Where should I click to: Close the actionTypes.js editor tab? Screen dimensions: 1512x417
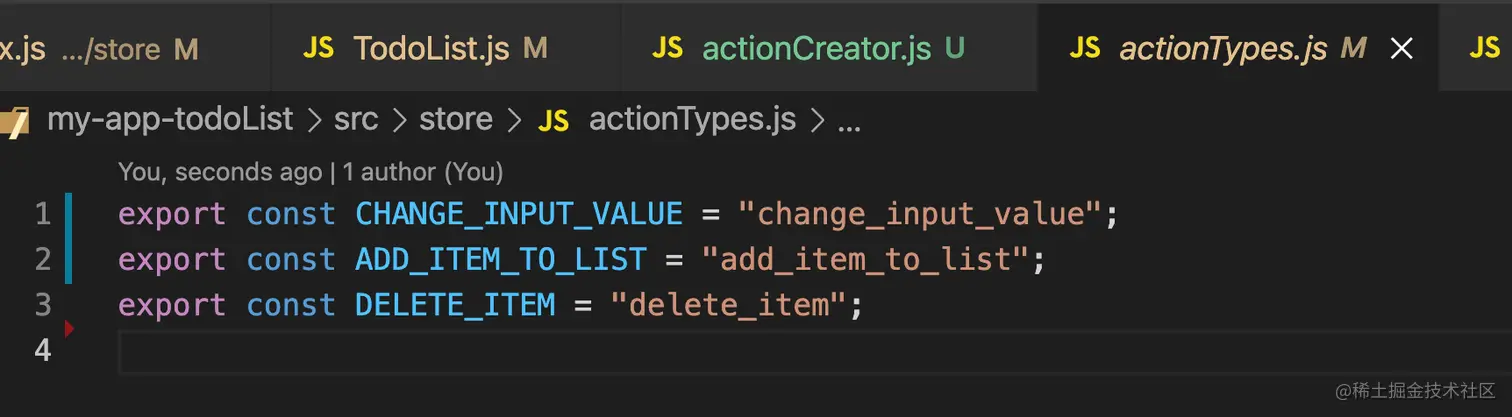click(x=1402, y=48)
